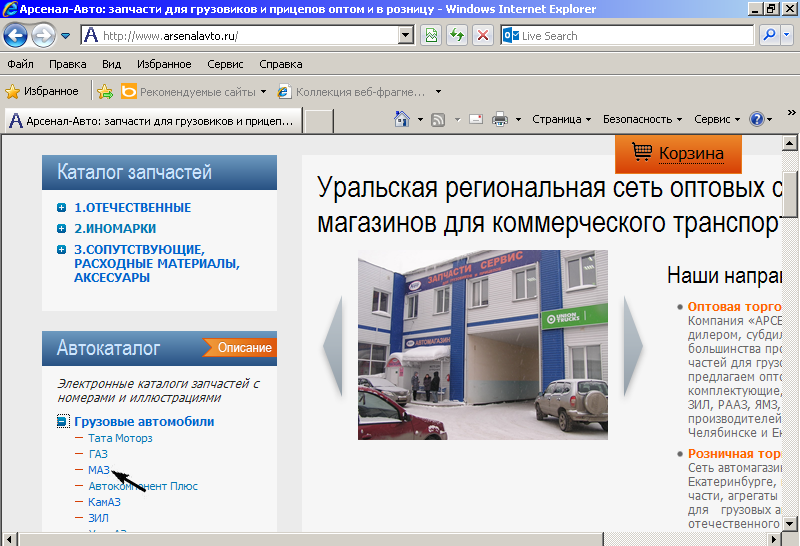
Task: Show next slide with right arrow
Action: [x=633, y=346]
